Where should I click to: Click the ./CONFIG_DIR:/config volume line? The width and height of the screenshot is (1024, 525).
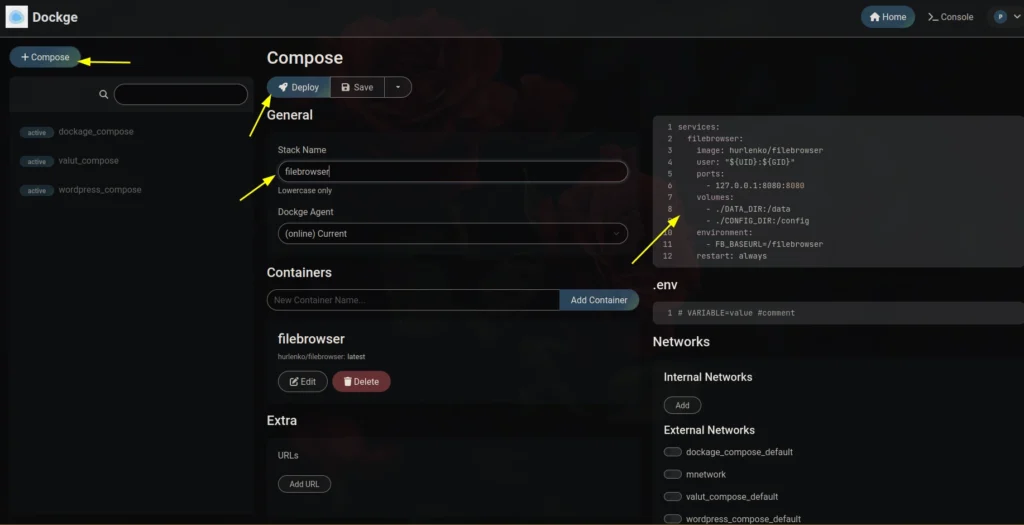click(x=758, y=221)
